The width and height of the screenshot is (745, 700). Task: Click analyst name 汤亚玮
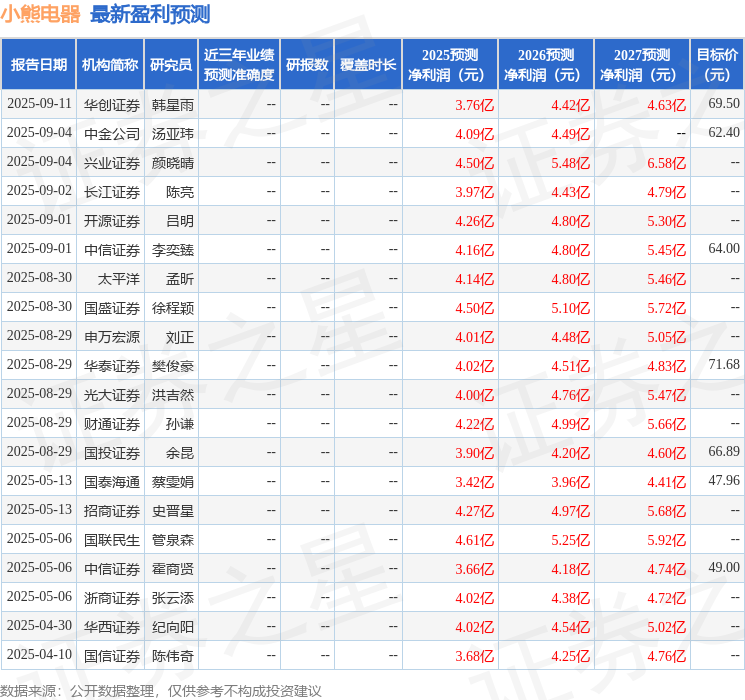coord(172,134)
